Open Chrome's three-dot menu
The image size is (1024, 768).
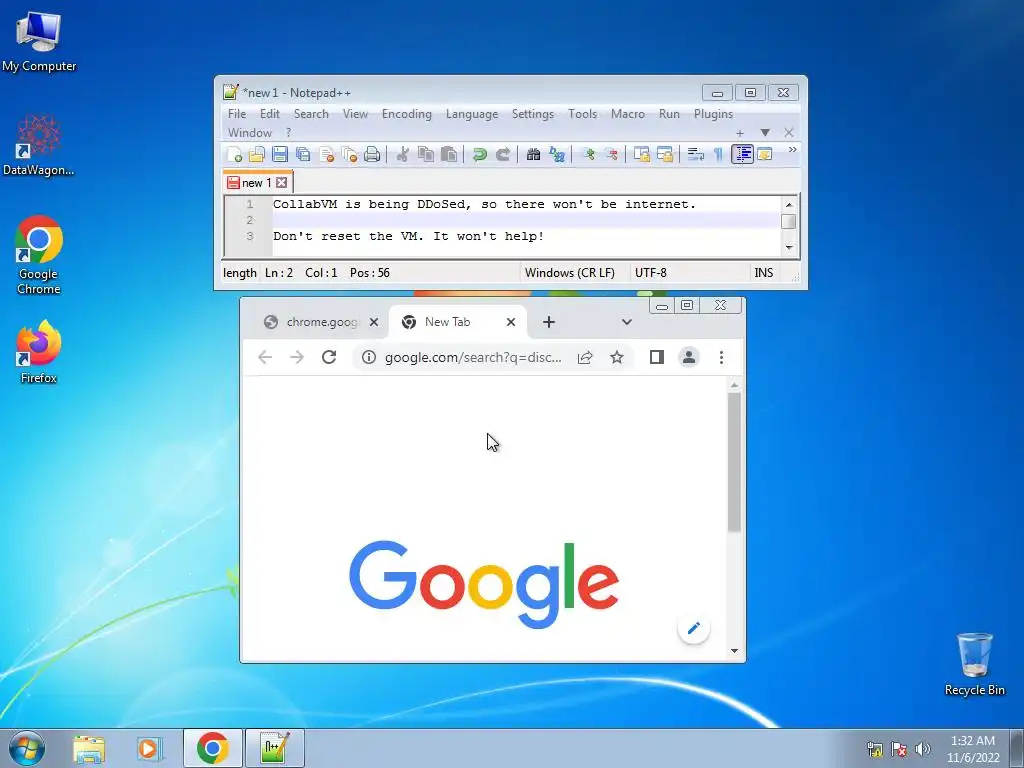pos(721,357)
